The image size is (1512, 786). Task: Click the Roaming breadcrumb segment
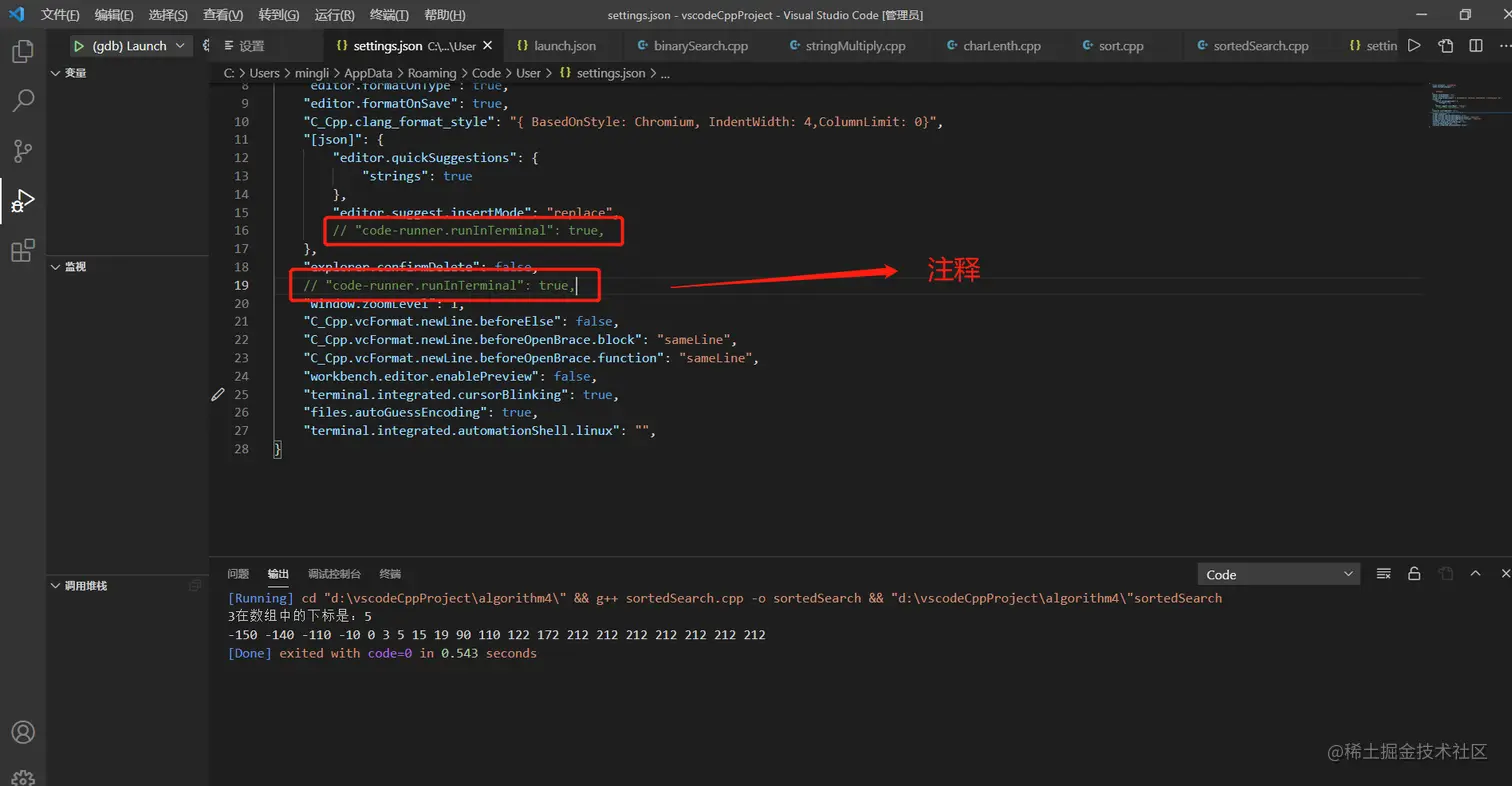[432, 73]
